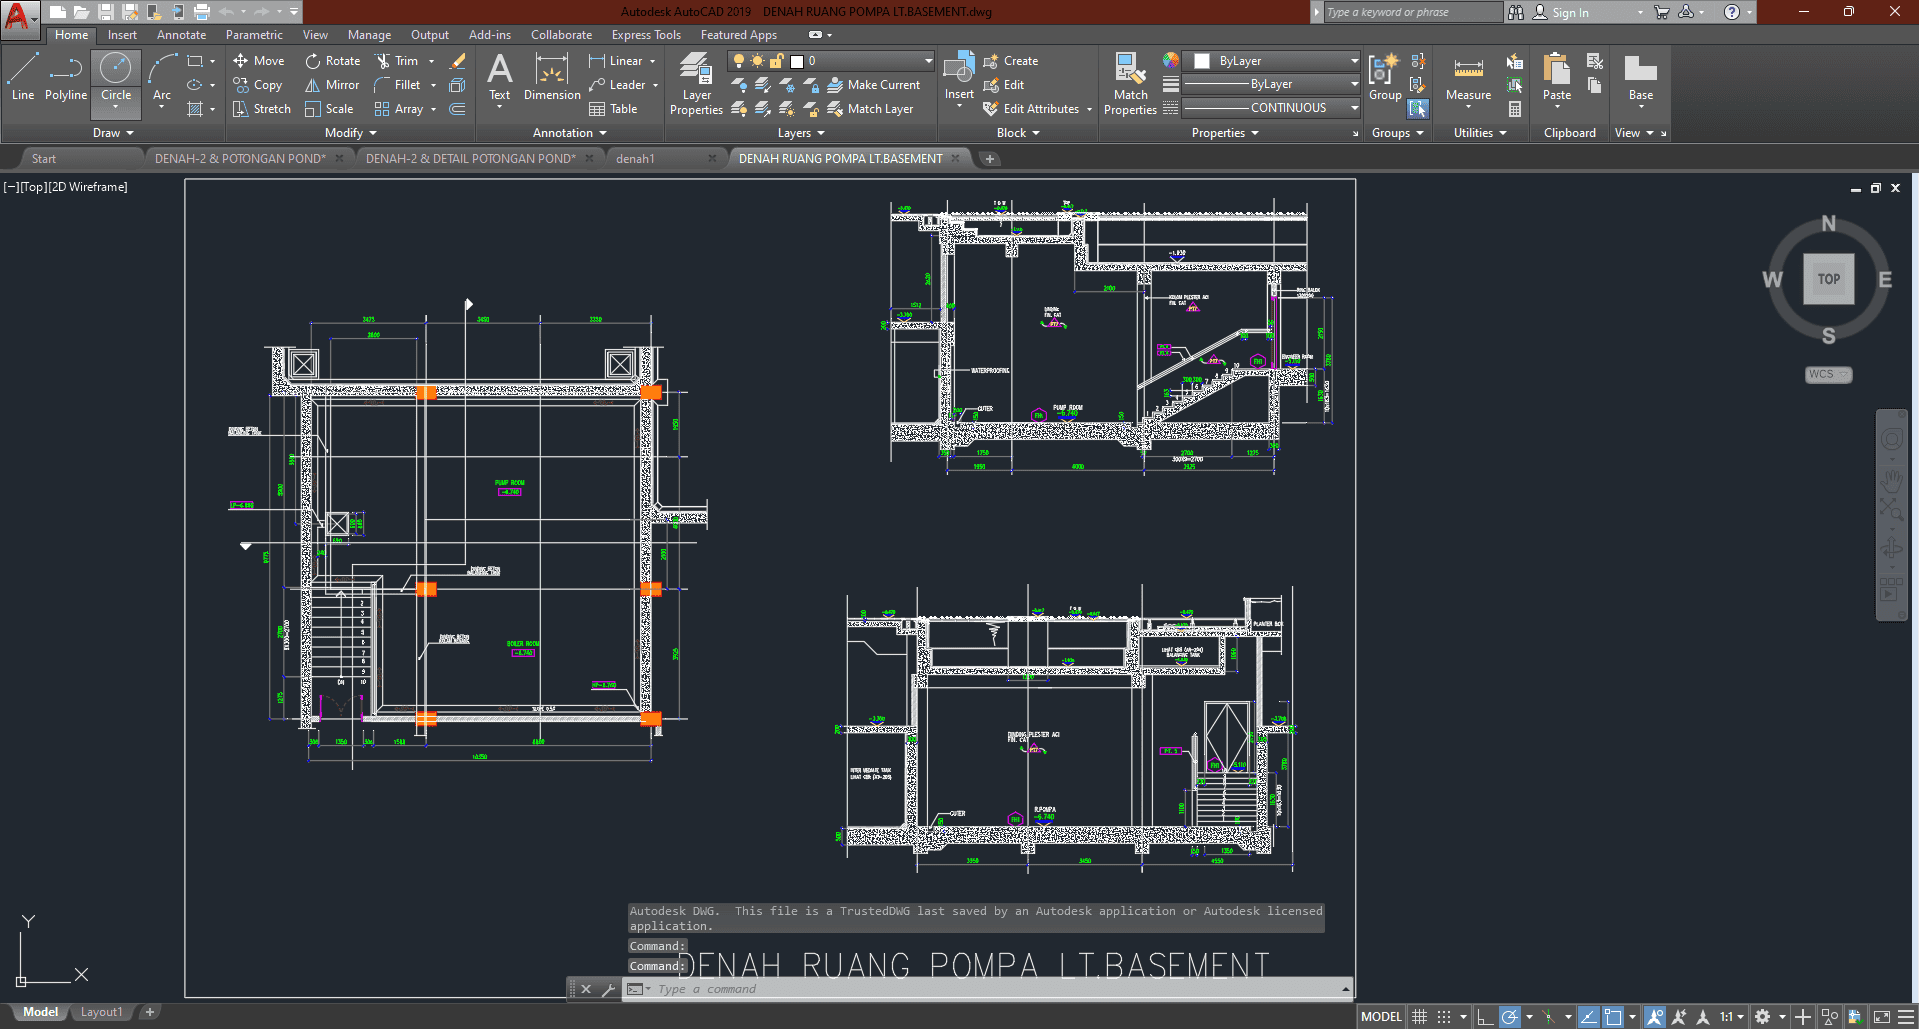Switch to the denah1 drawing tab

click(635, 159)
